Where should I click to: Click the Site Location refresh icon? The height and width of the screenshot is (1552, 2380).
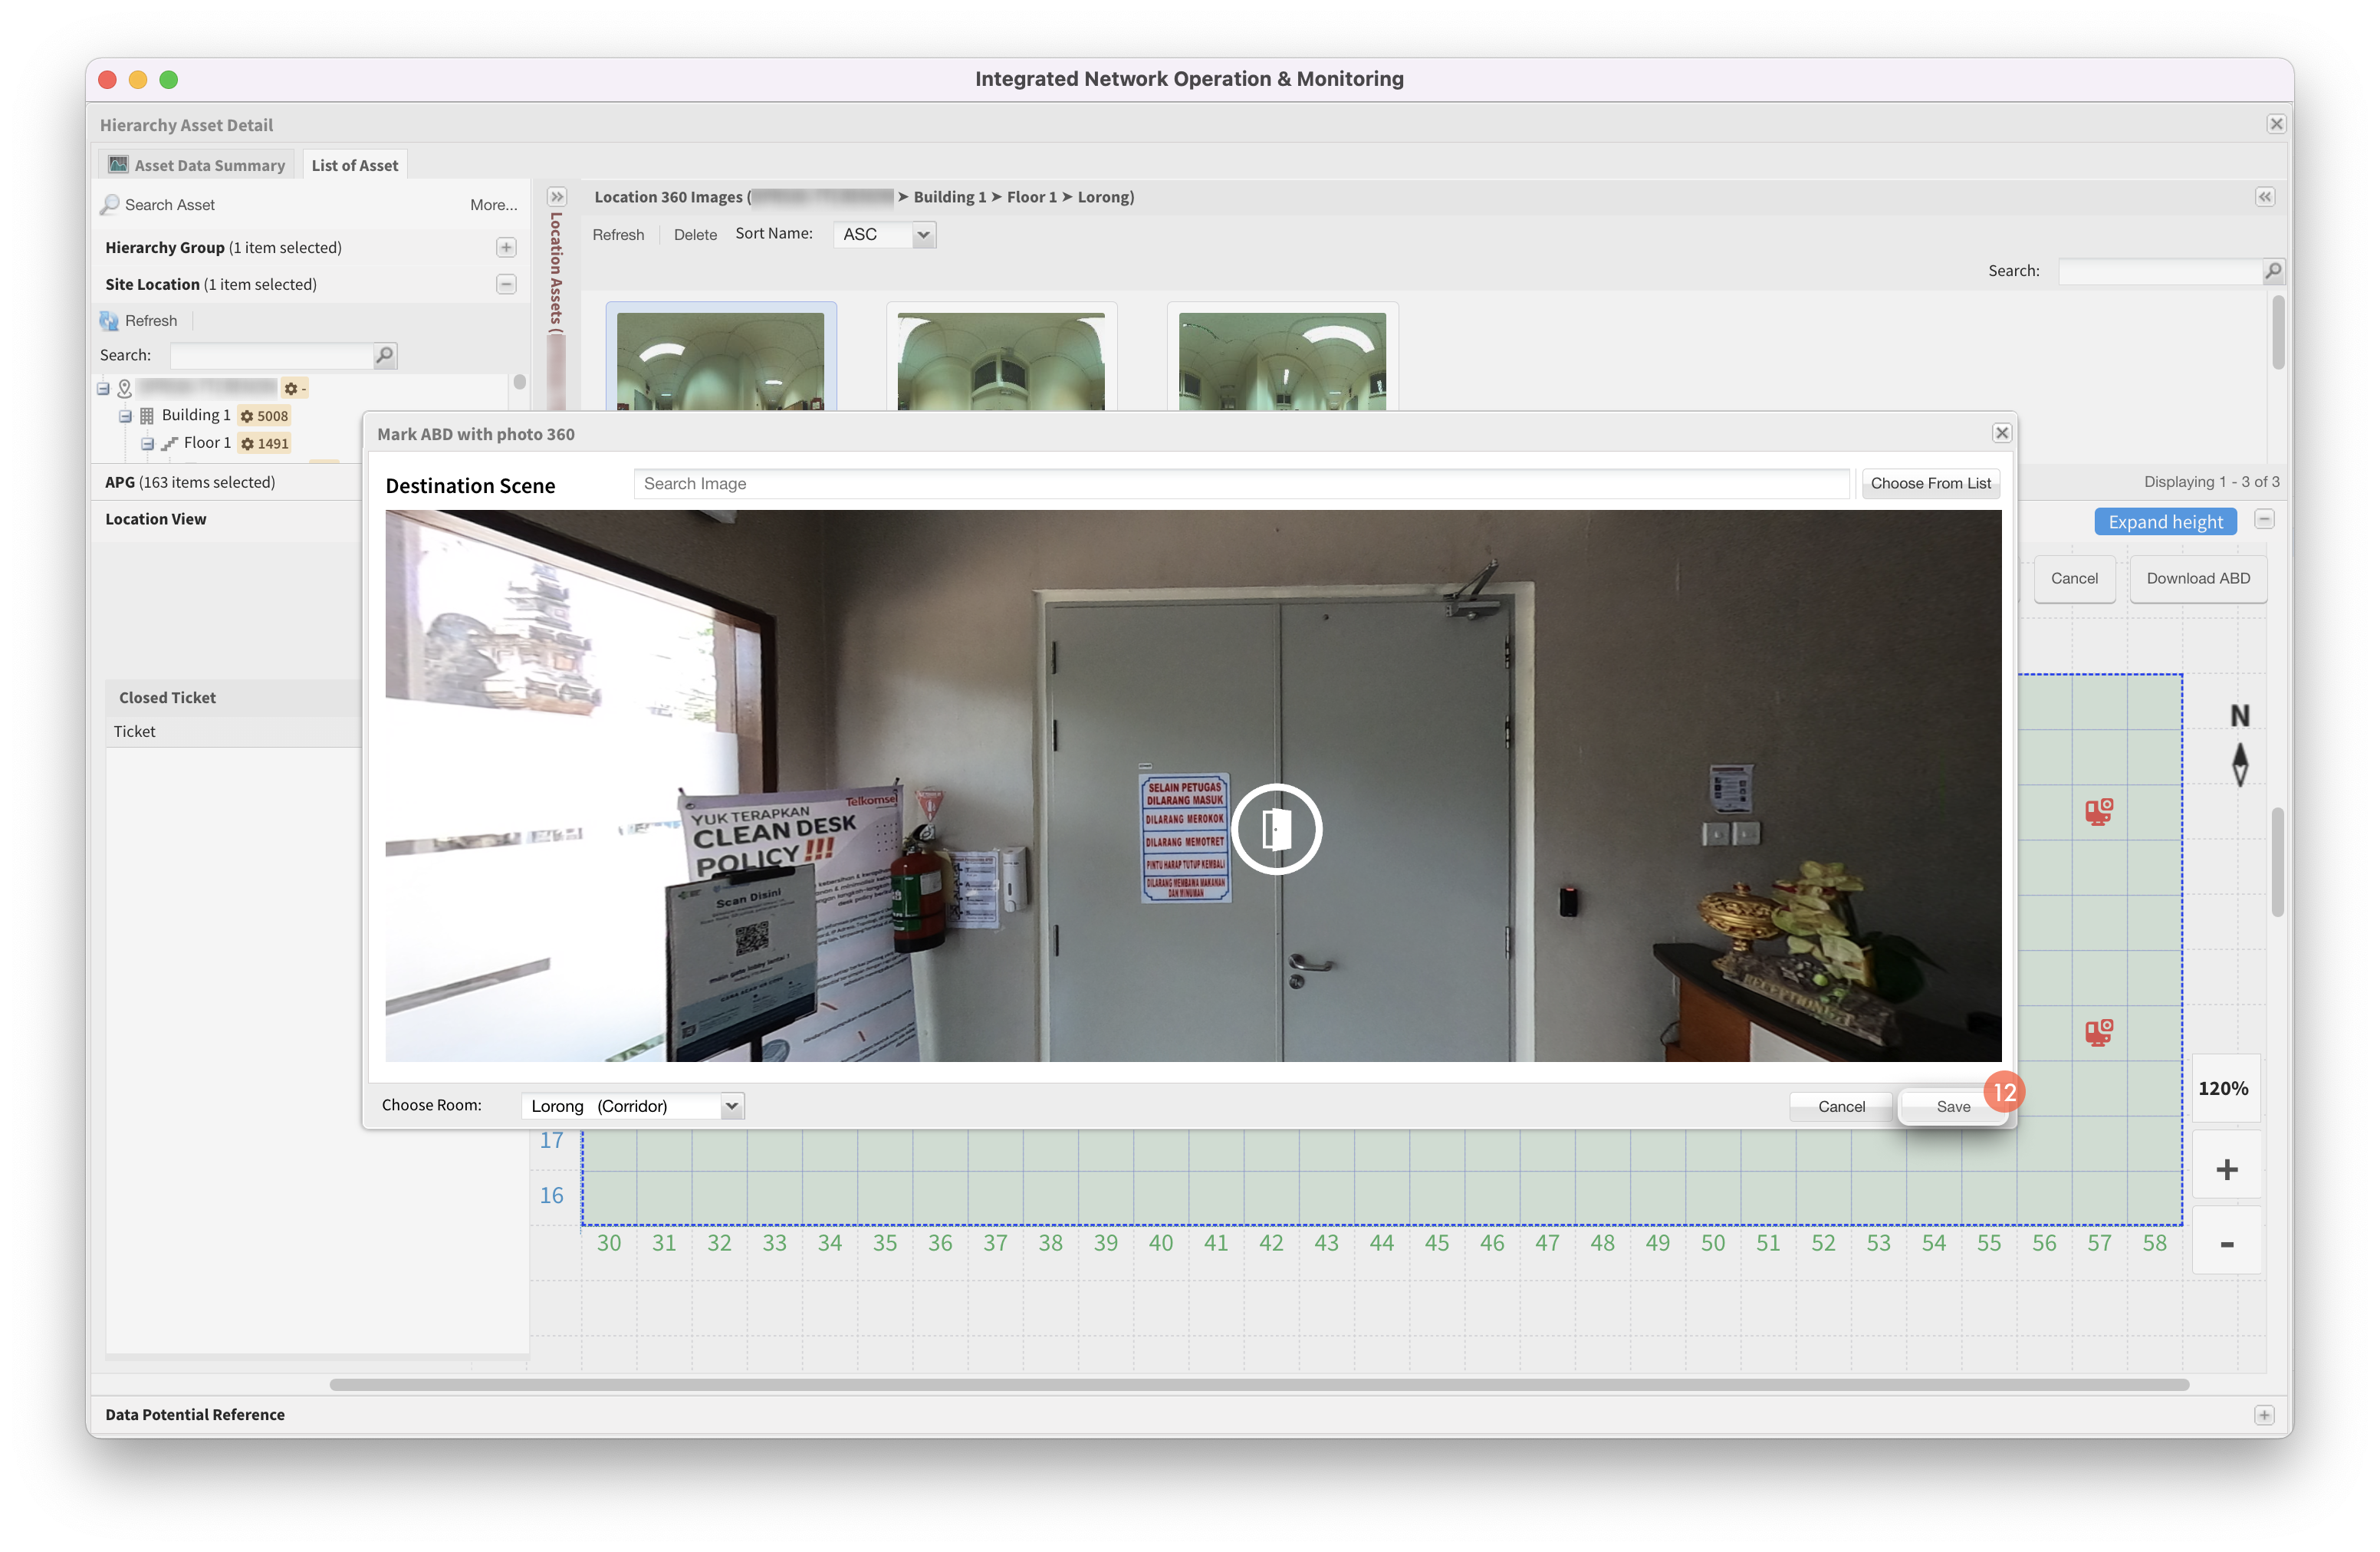109,321
